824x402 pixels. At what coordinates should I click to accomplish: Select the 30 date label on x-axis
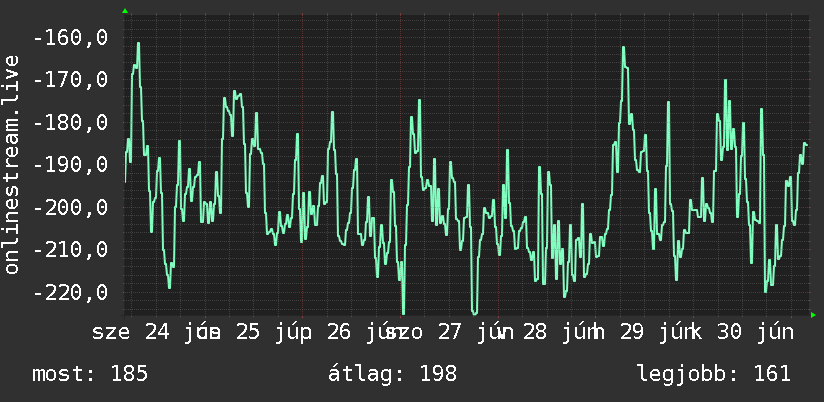[x=728, y=332]
